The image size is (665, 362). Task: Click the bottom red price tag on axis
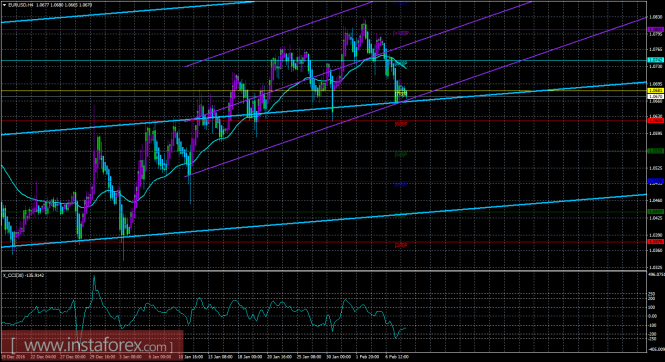(656, 242)
